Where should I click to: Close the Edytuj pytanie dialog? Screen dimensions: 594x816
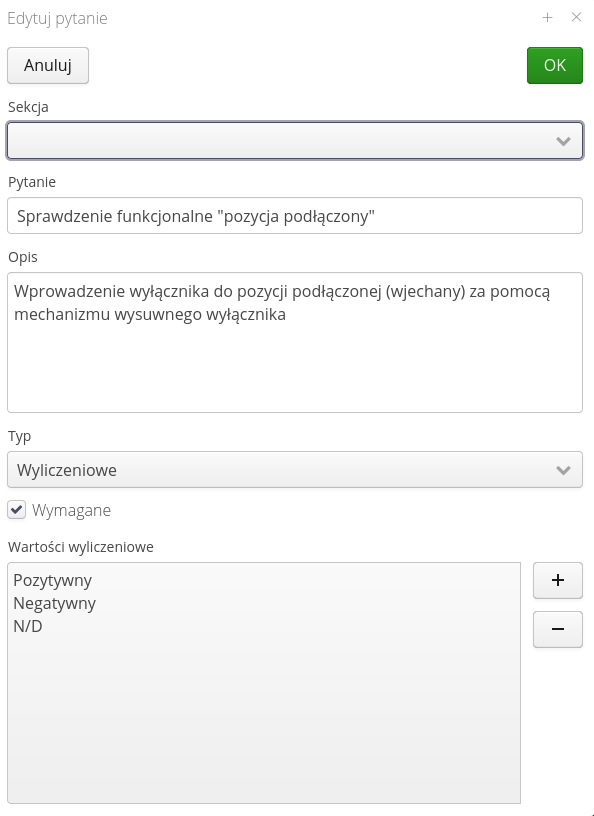576,17
